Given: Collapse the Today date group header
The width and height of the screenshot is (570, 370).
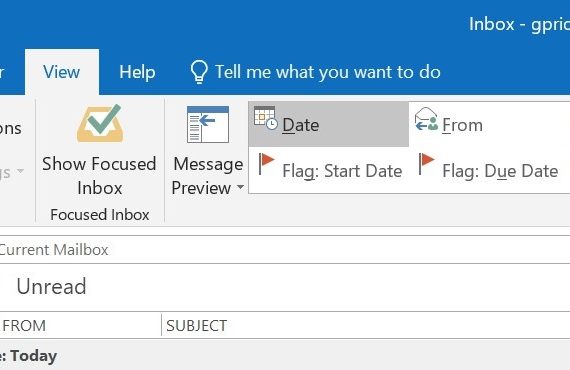Looking at the screenshot, I should pos(29,355).
